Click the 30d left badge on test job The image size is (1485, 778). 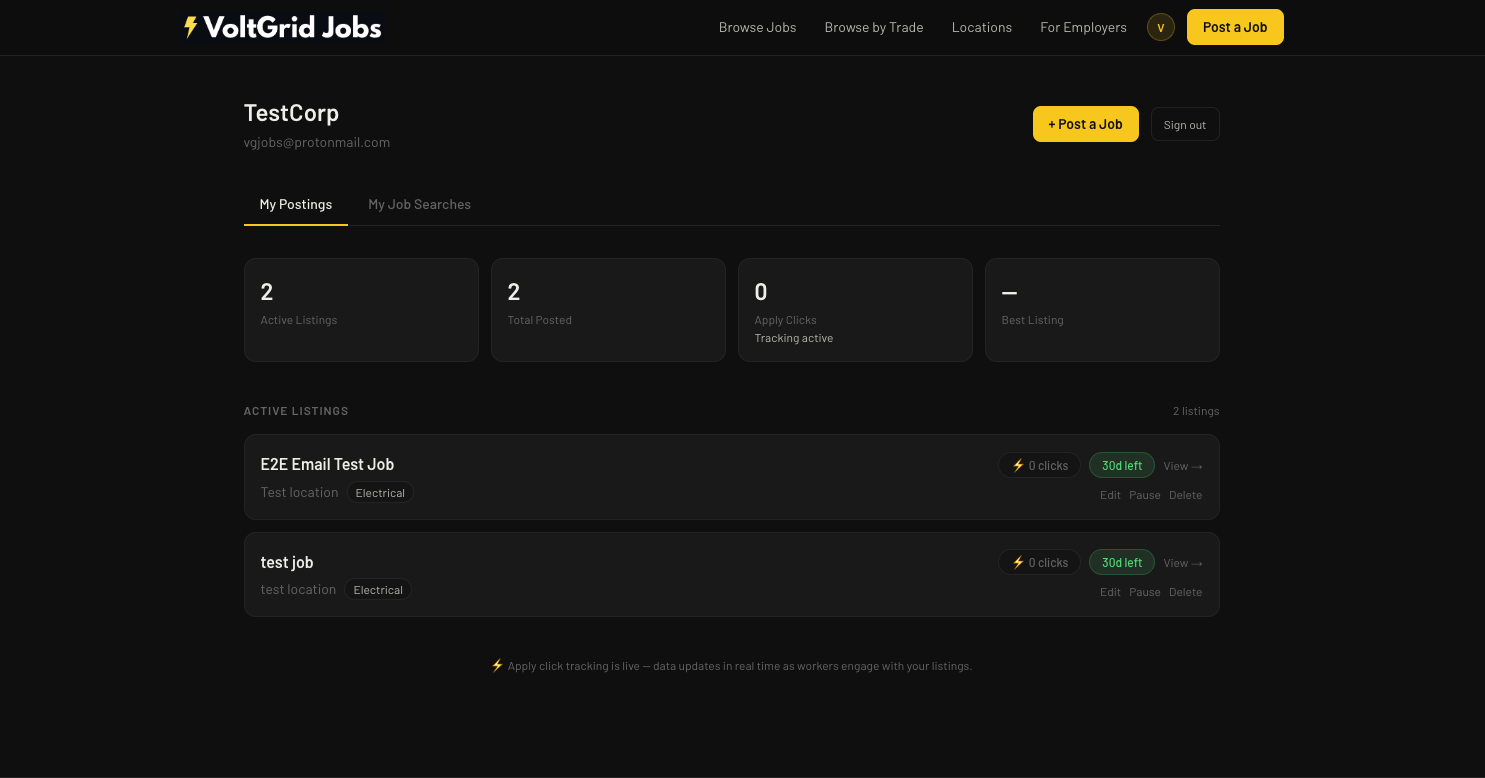tap(1122, 562)
